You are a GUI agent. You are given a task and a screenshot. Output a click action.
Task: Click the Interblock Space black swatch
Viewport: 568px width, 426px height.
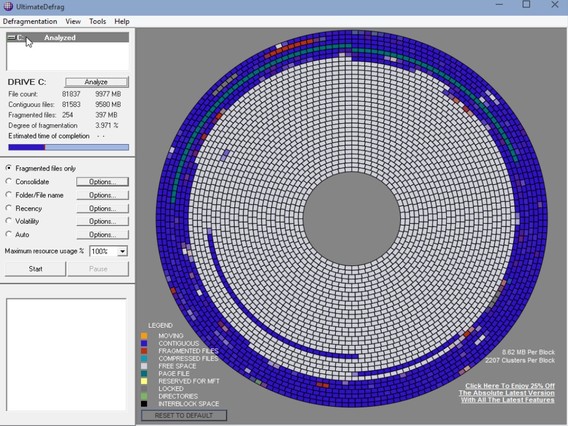[144, 404]
